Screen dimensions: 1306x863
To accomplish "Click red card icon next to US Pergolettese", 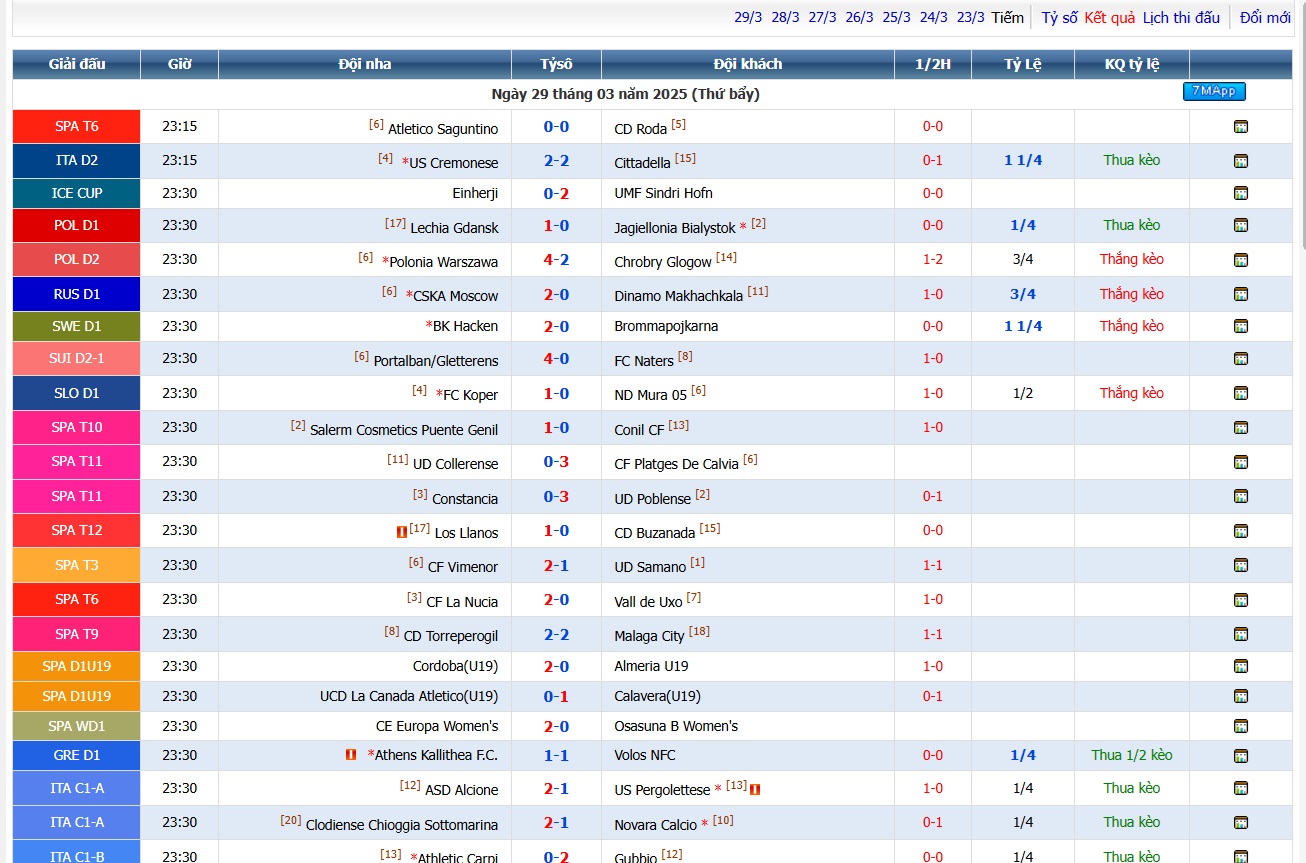I will click(x=755, y=789).
